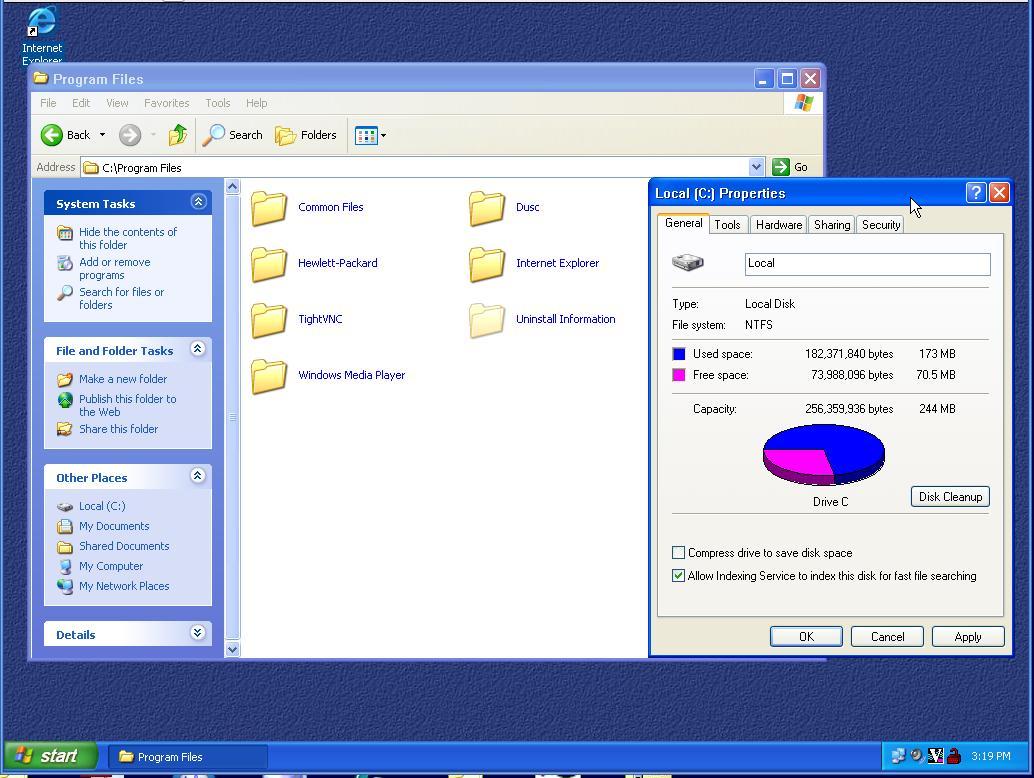This screenshot has height=778, width=1034.
Task: Open the File menu
Action: (48, 103)
